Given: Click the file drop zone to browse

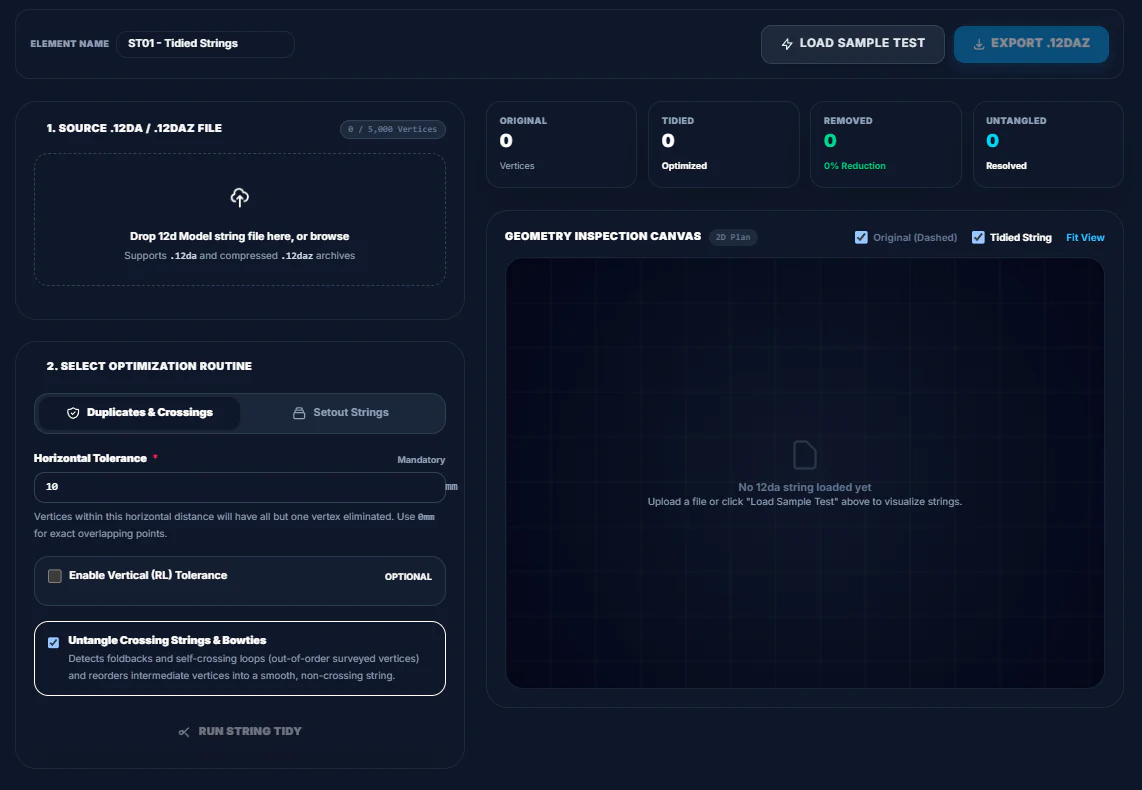Looking at the screenshot, I should pyautogui.click(x=240, y=219).
